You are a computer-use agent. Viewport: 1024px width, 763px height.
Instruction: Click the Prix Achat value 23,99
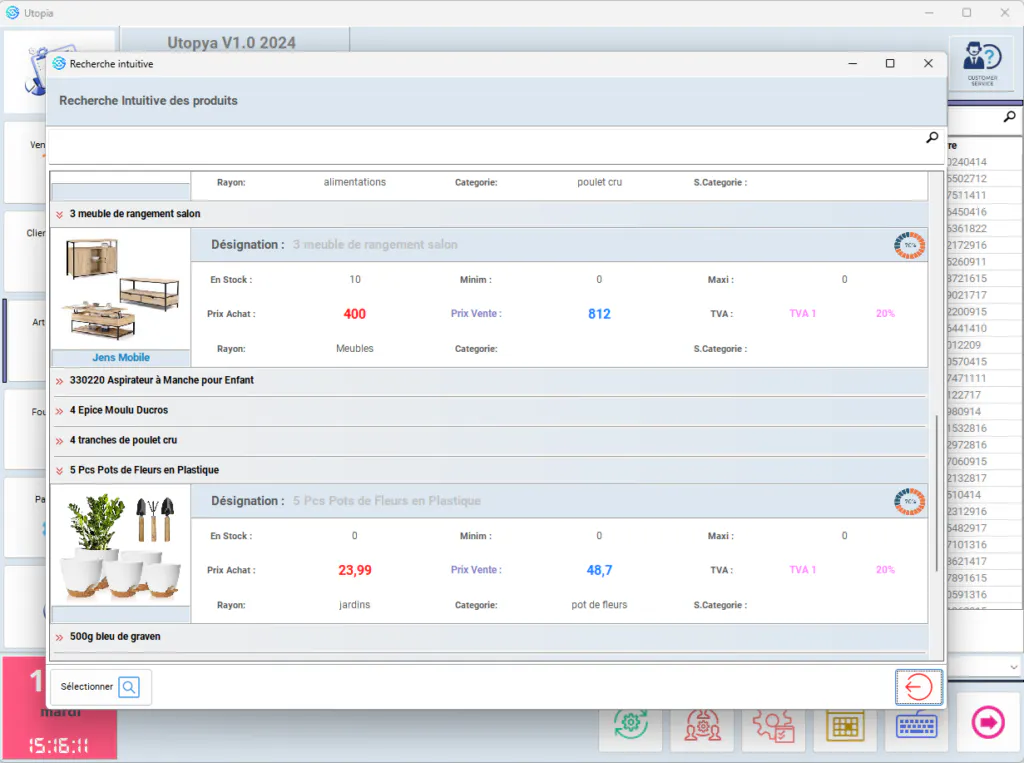[x=355, y=570]
